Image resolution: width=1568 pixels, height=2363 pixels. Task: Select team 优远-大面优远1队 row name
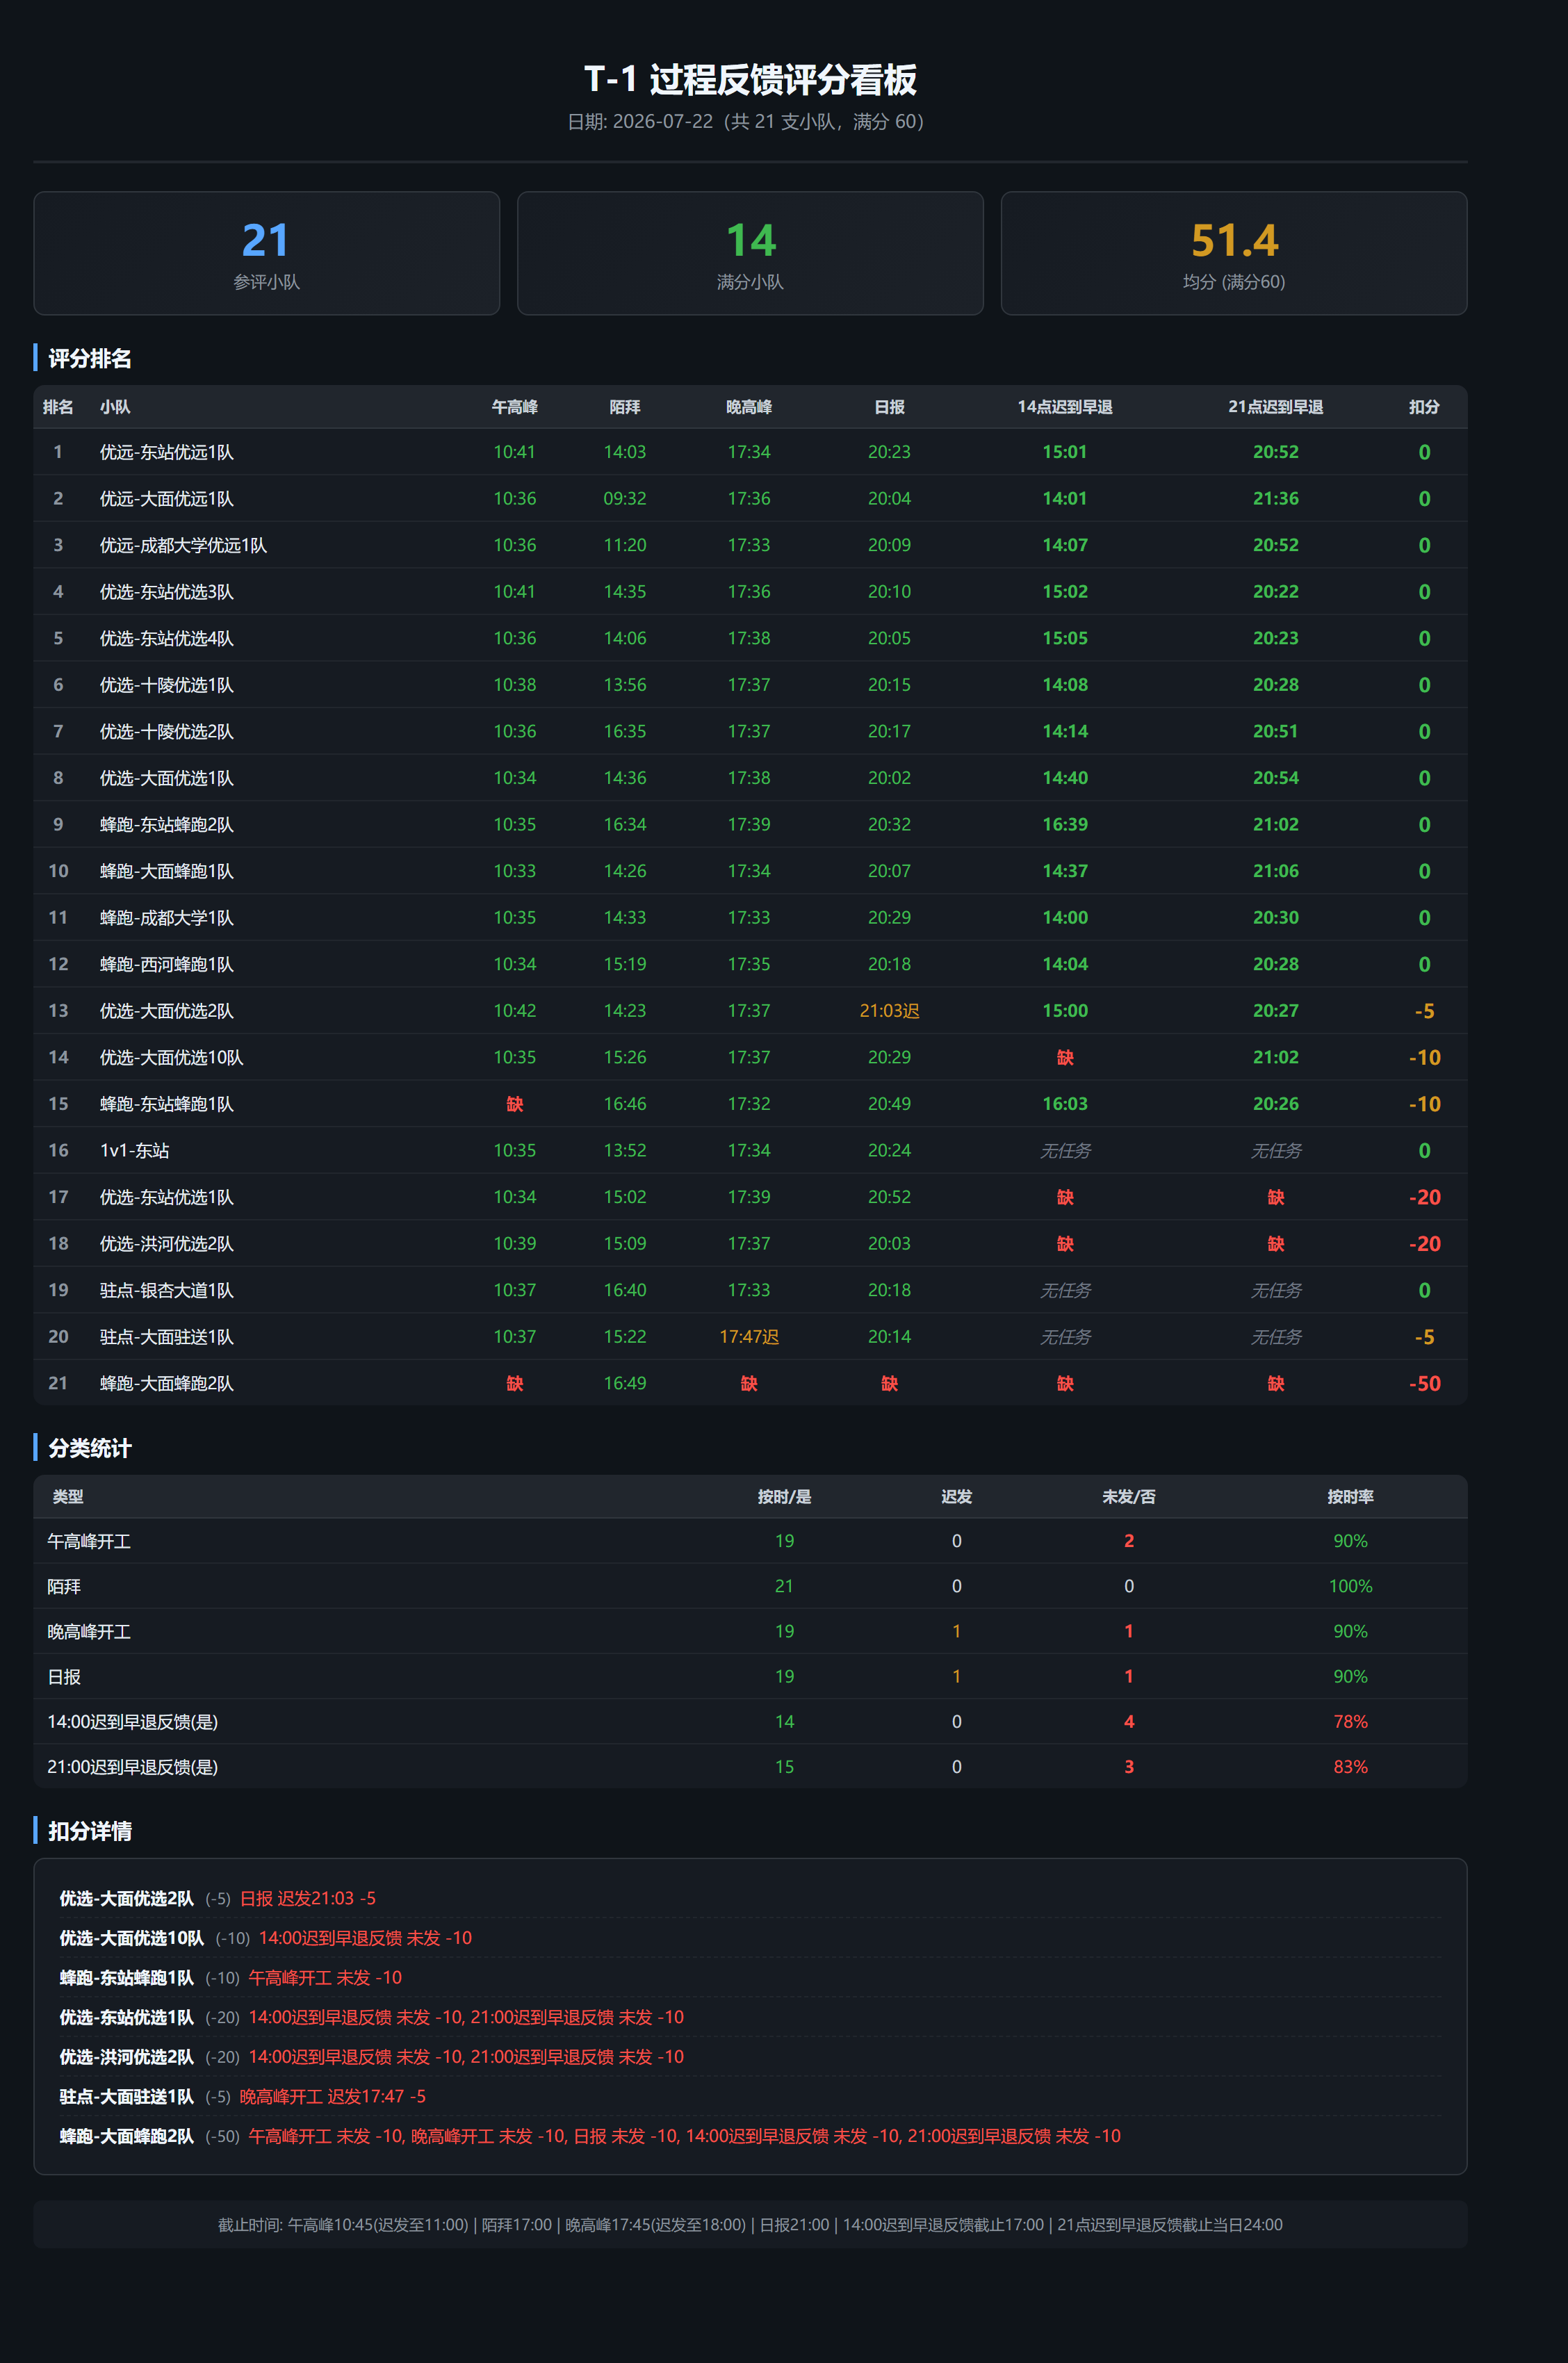pyautogui.click(x=167, y=499)
